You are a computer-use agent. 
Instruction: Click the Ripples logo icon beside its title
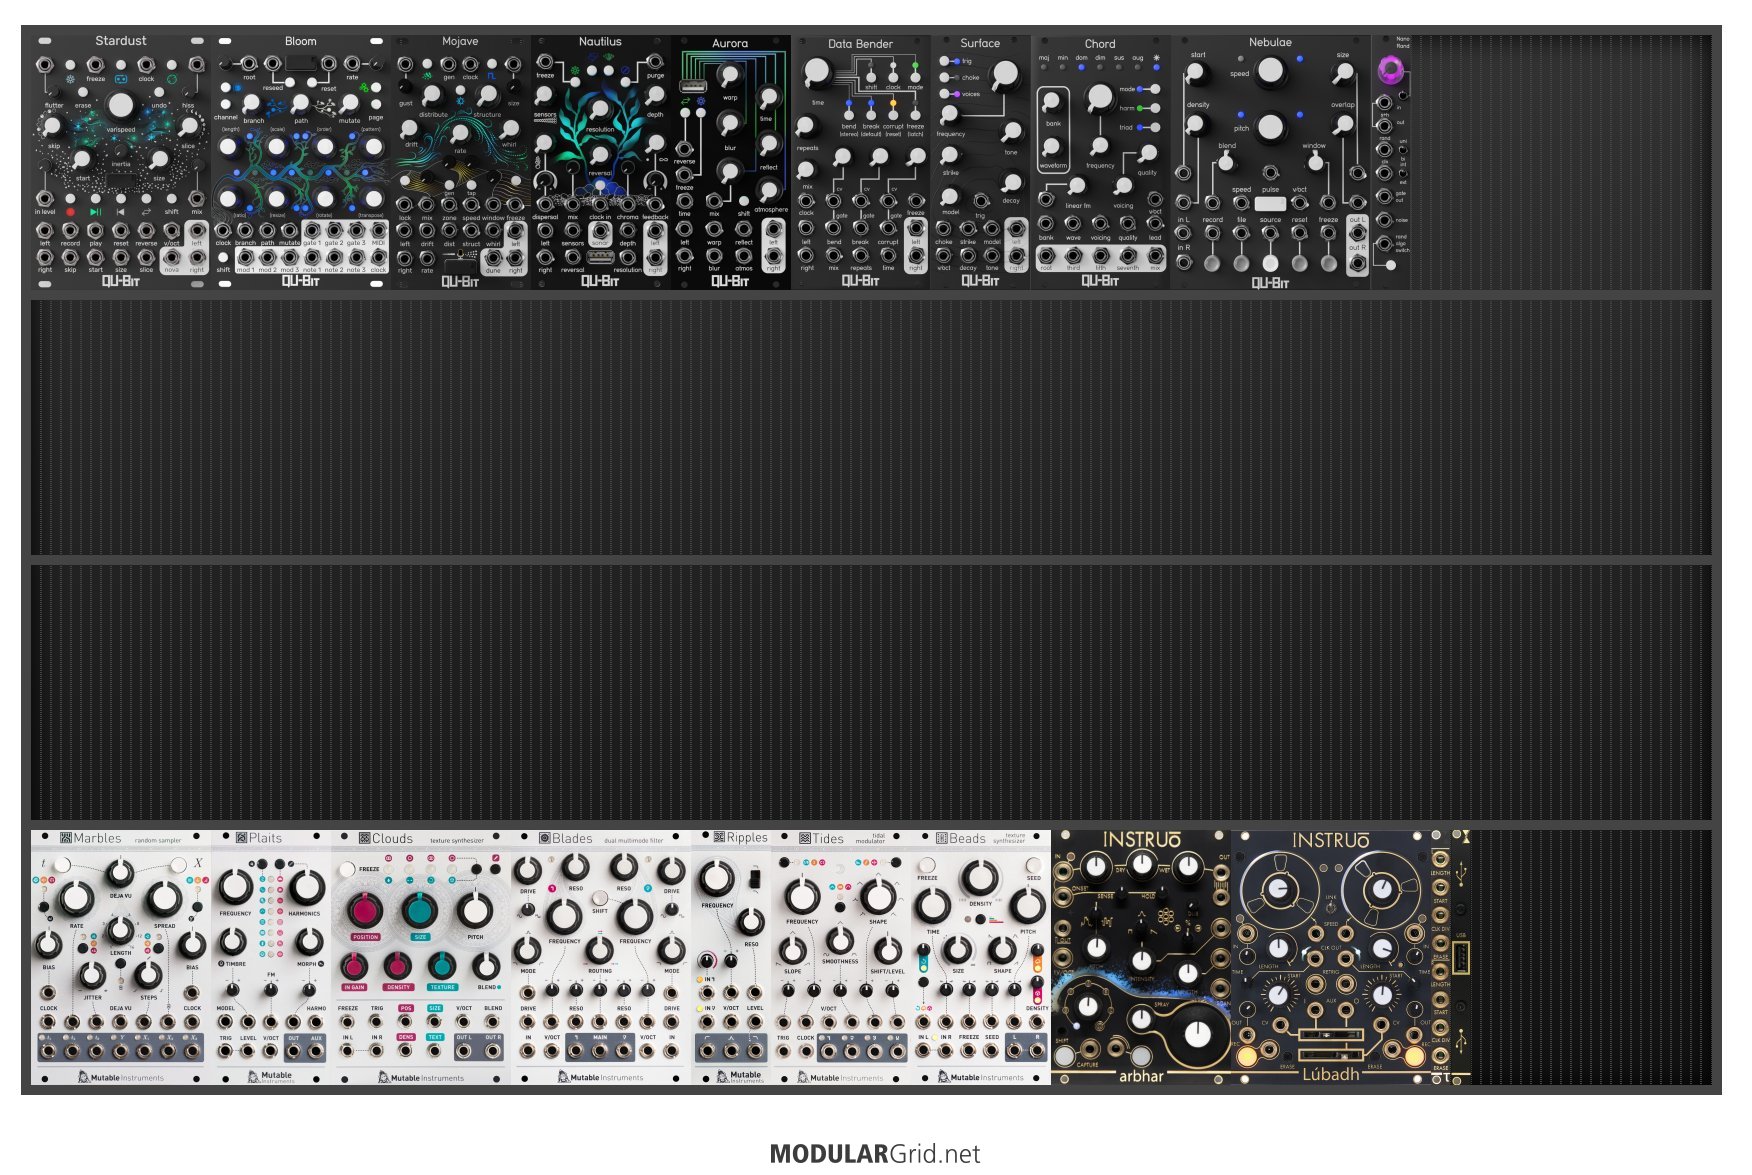click(719, 837)
